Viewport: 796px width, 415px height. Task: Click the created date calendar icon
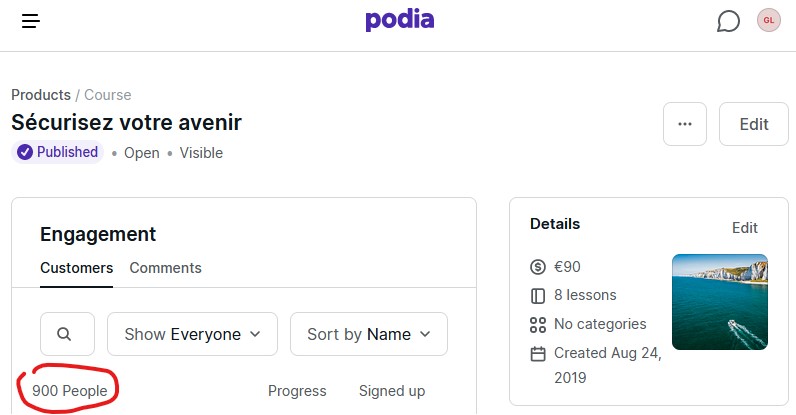tap(538, 353)
